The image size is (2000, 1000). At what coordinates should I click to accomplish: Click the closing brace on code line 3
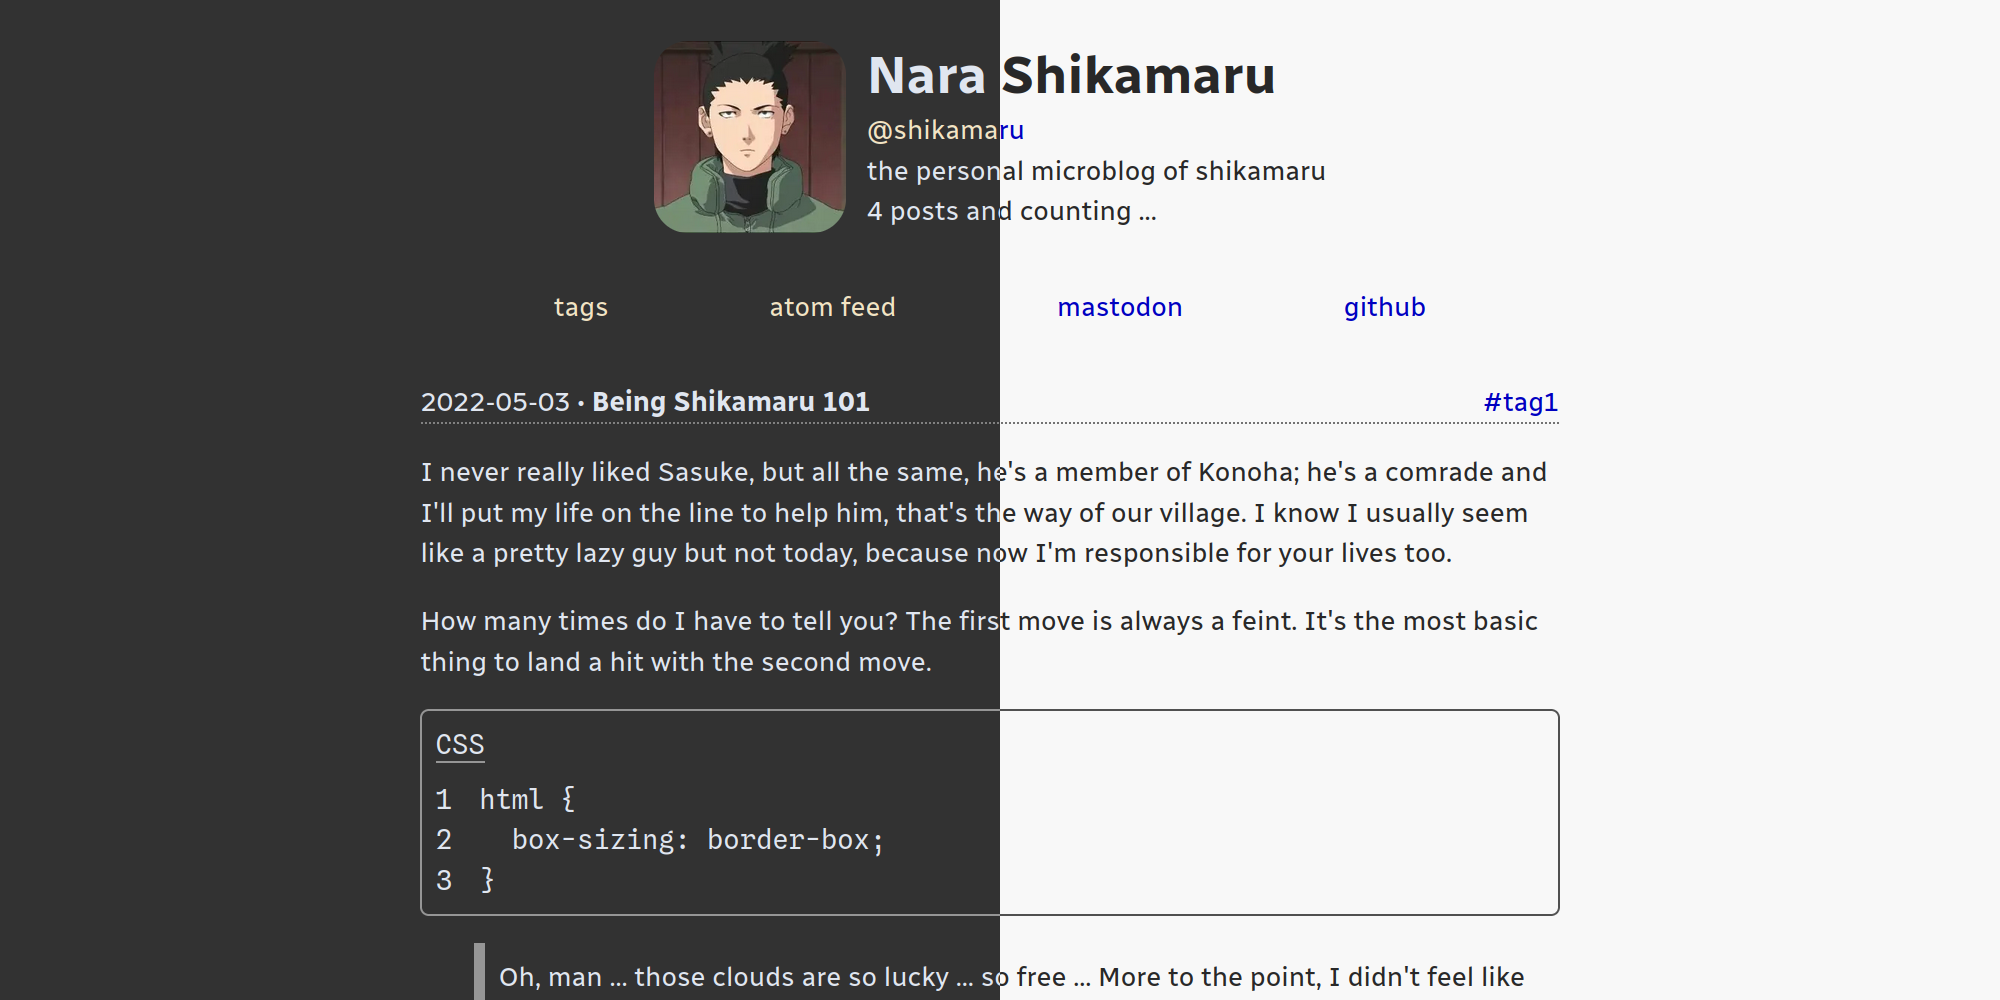(x=487, y=880)
